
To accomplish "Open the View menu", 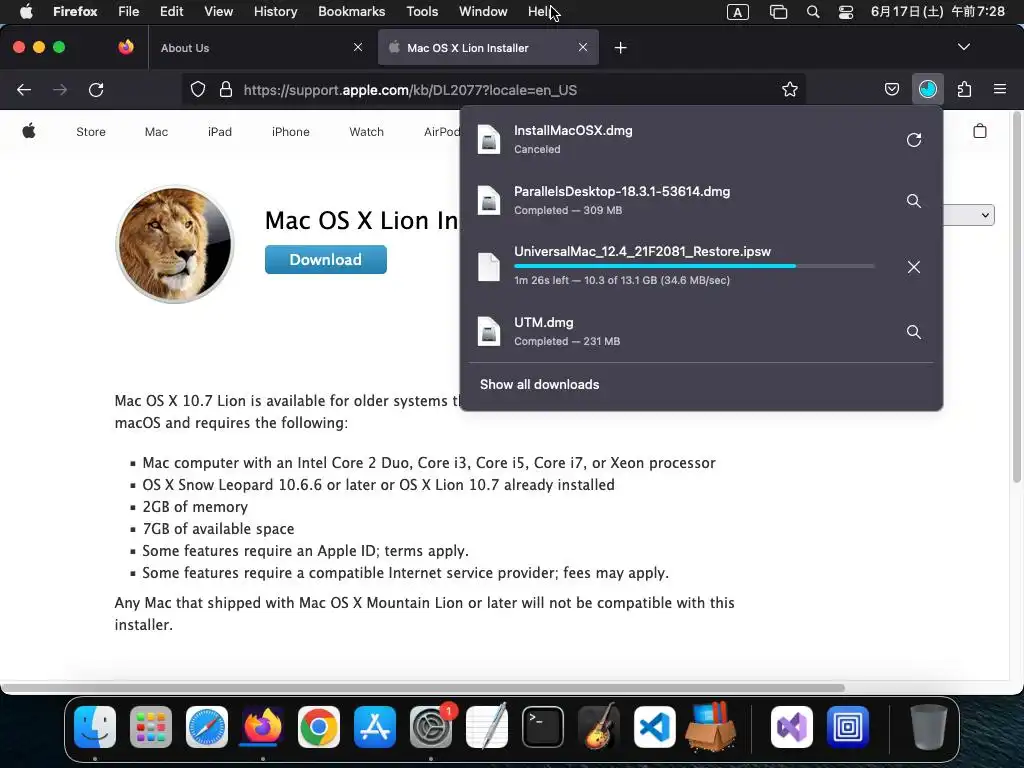I will (x=218, y=12).
